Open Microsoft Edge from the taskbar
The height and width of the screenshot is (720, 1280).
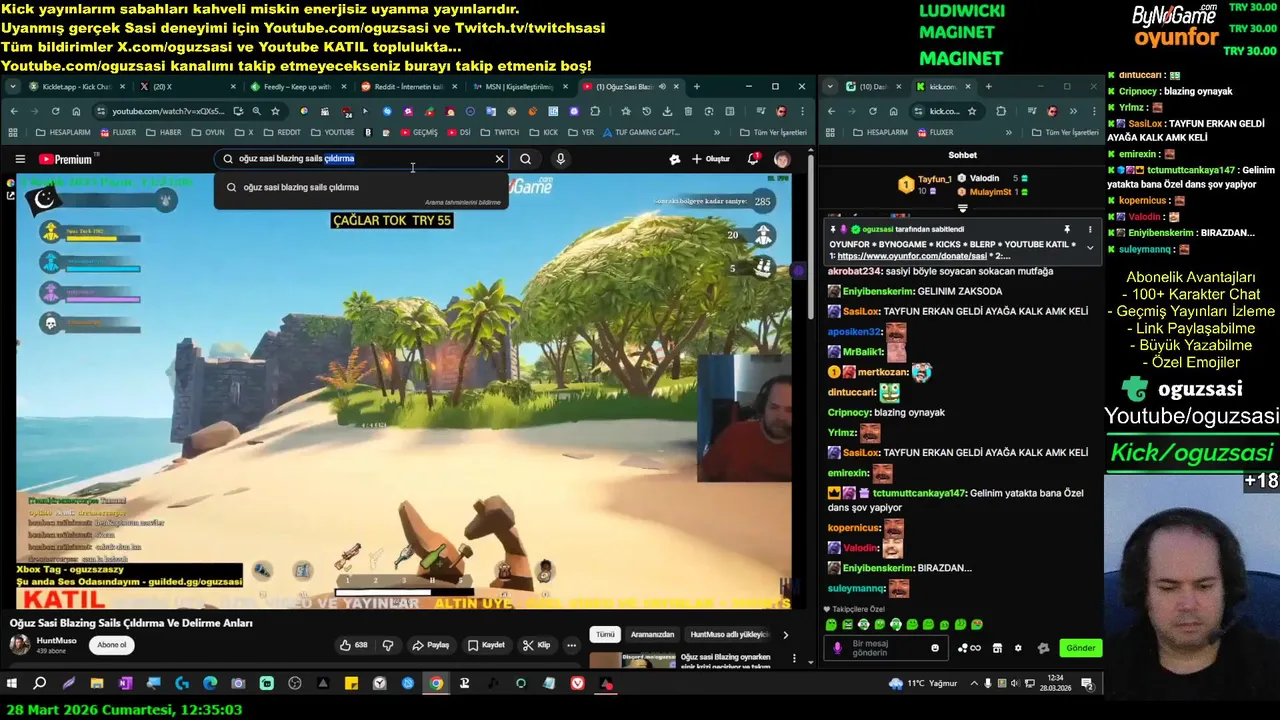pyautogui.click(x=210, y=684)
